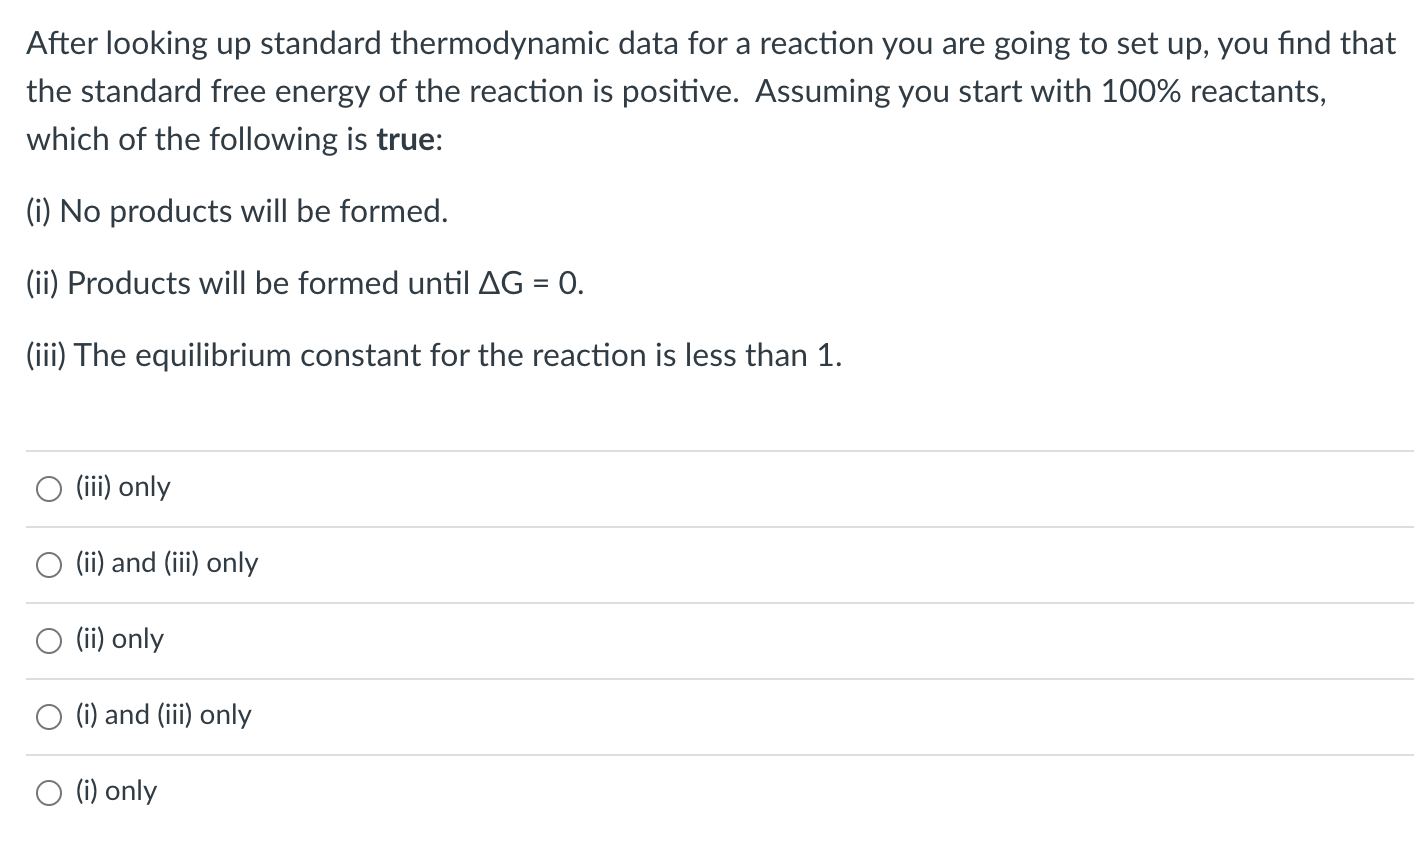Image resolution: width=1428 pixels, height=852 pixels.
Task: Click statement (ii) about products formed until ΔG
Action: [305, 283]
